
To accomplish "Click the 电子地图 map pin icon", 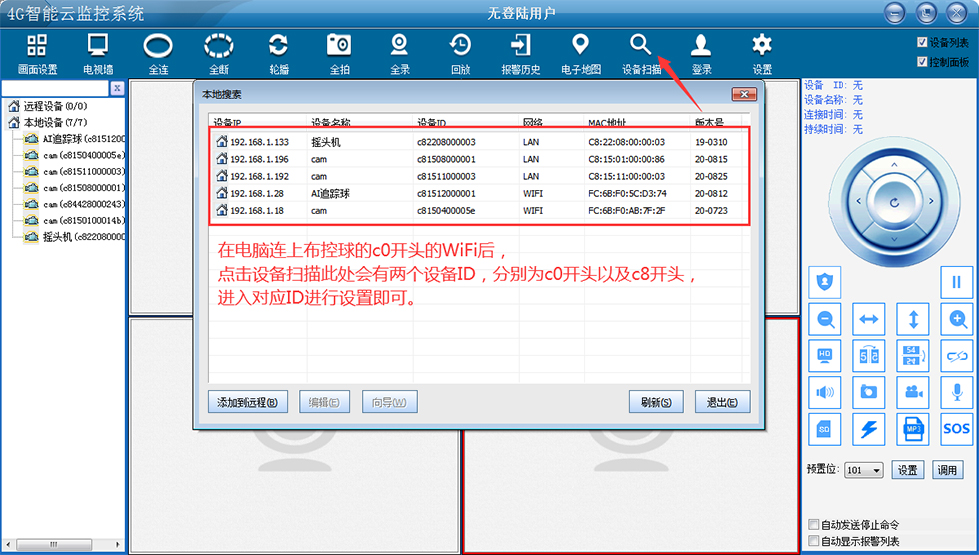I will (580, 53).
